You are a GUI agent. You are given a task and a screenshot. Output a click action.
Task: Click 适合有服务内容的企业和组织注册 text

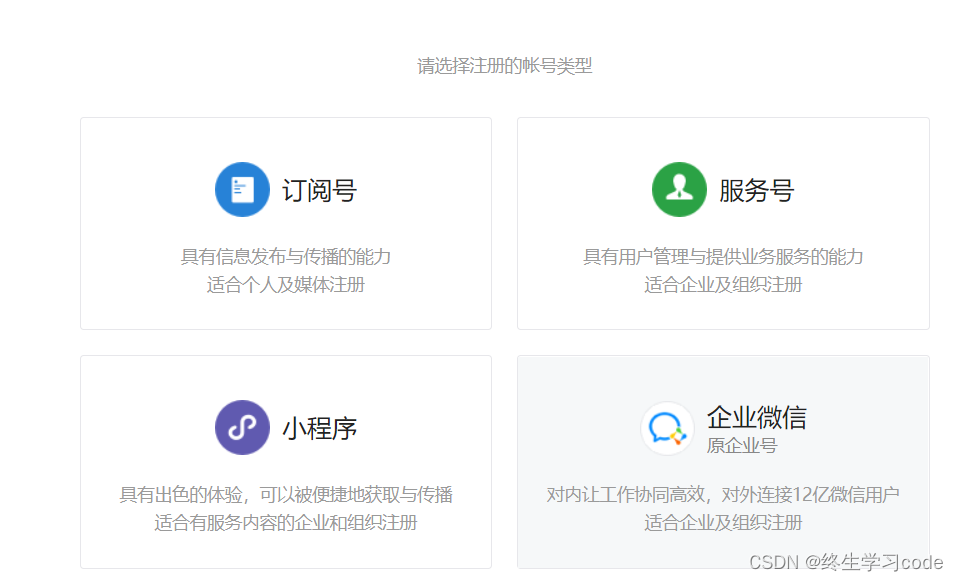tap(286, 522)
